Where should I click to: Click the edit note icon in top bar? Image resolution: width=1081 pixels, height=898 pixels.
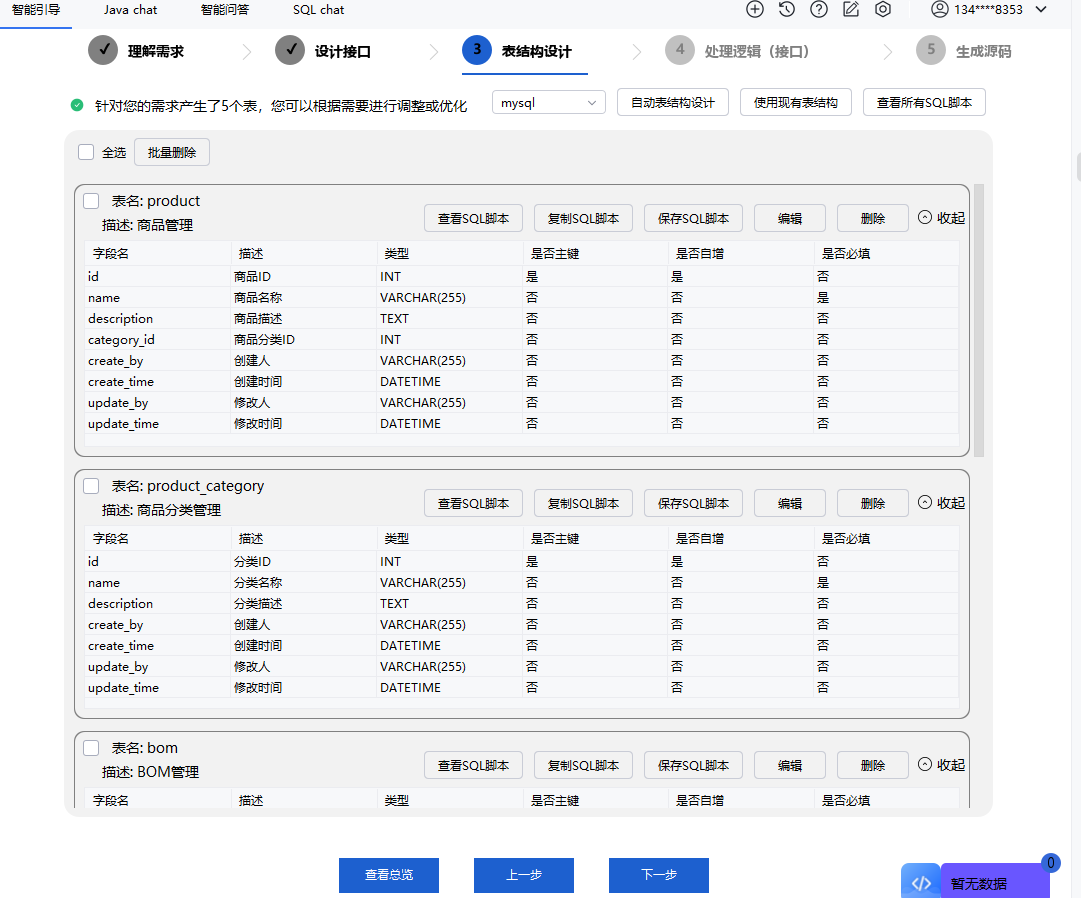[x=851, y=10]
